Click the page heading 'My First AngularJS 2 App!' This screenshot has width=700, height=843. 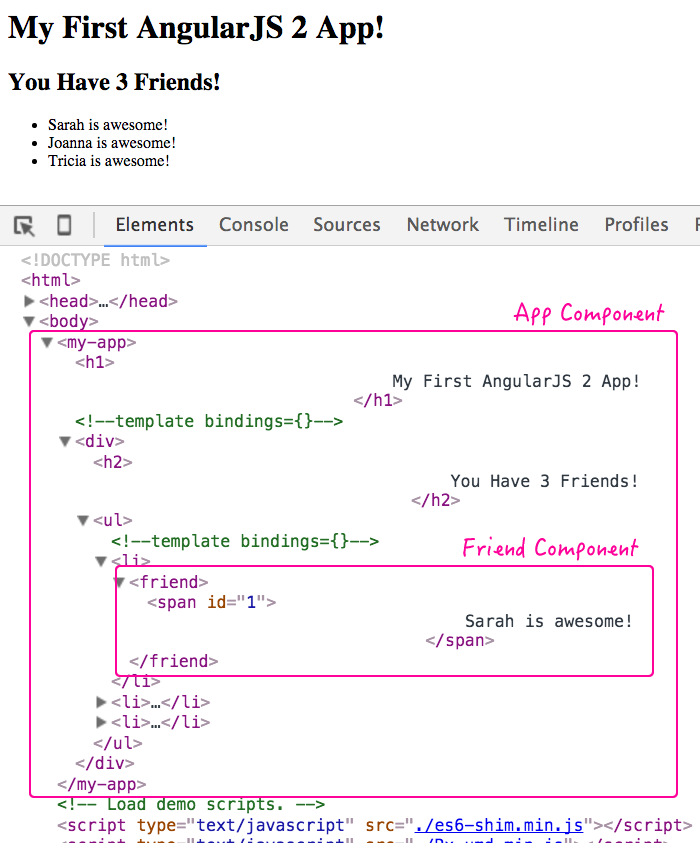tap(196, 27)
